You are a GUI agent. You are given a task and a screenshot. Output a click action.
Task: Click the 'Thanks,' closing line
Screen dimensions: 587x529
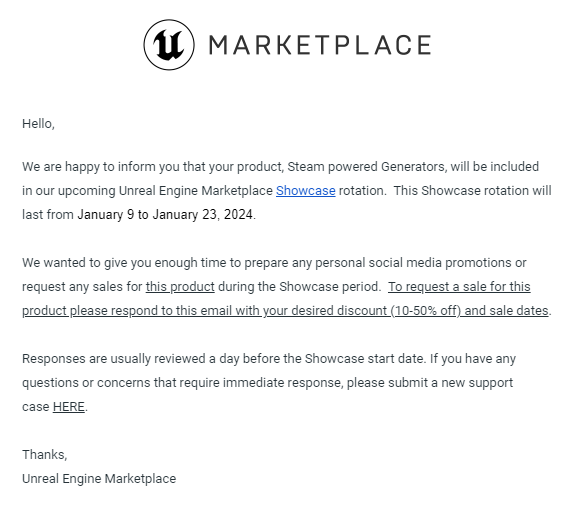pyautogui.click(x=45, y=454)
